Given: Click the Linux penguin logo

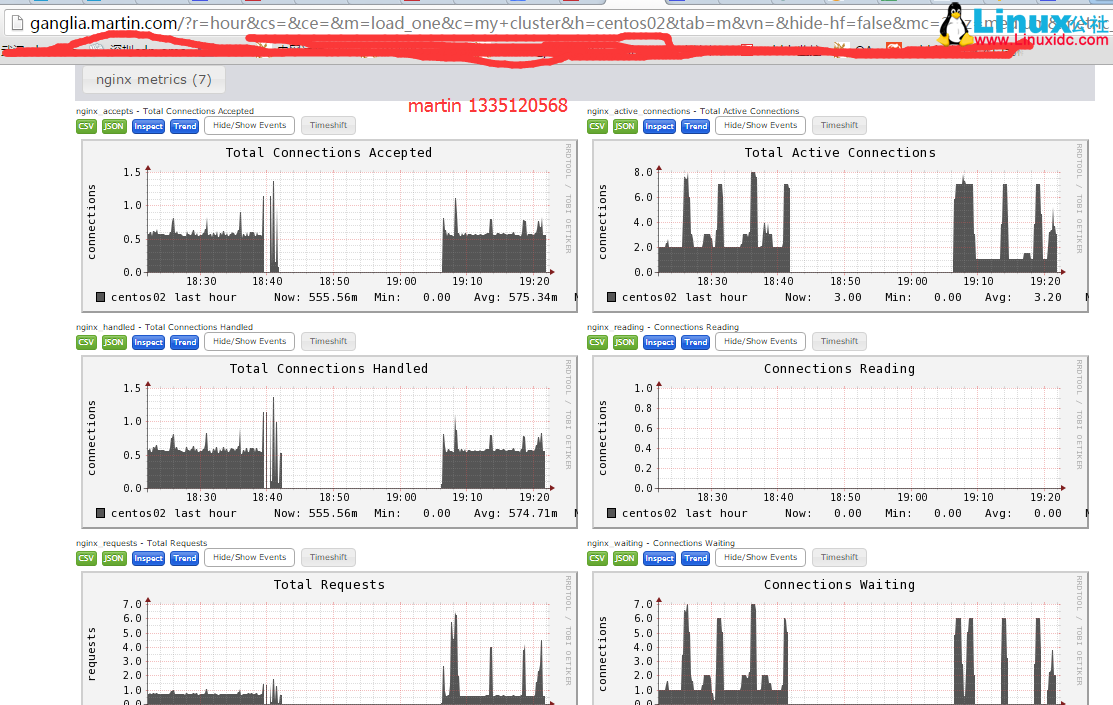Looking at the screenshot, I should click(x=958, y=25).
